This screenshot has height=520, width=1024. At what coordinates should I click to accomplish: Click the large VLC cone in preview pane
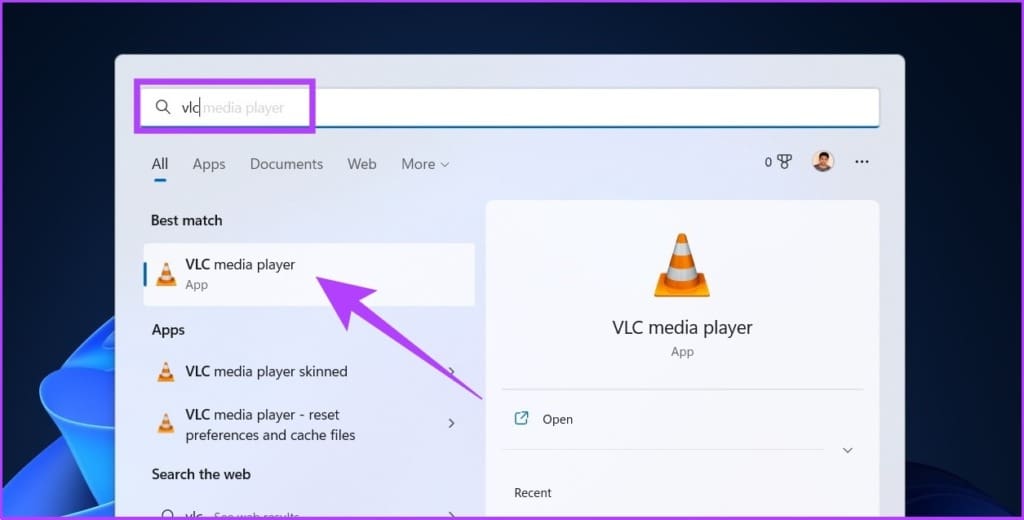682,265
